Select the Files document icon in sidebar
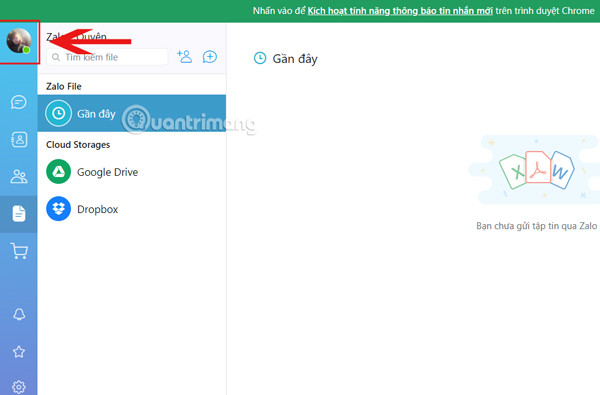The height and width of the screenshot is (395, 600). (19, 214)
